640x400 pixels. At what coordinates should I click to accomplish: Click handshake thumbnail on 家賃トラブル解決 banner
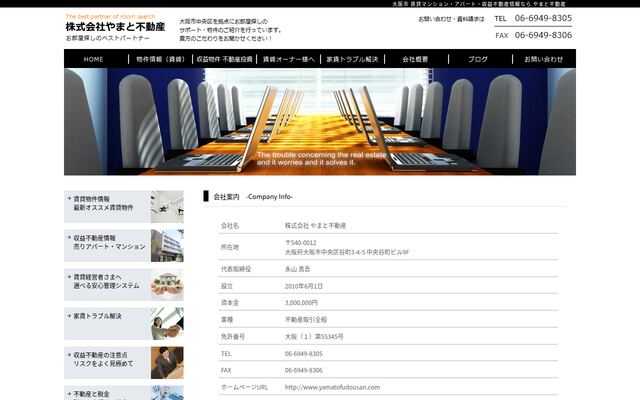point(167,324)
